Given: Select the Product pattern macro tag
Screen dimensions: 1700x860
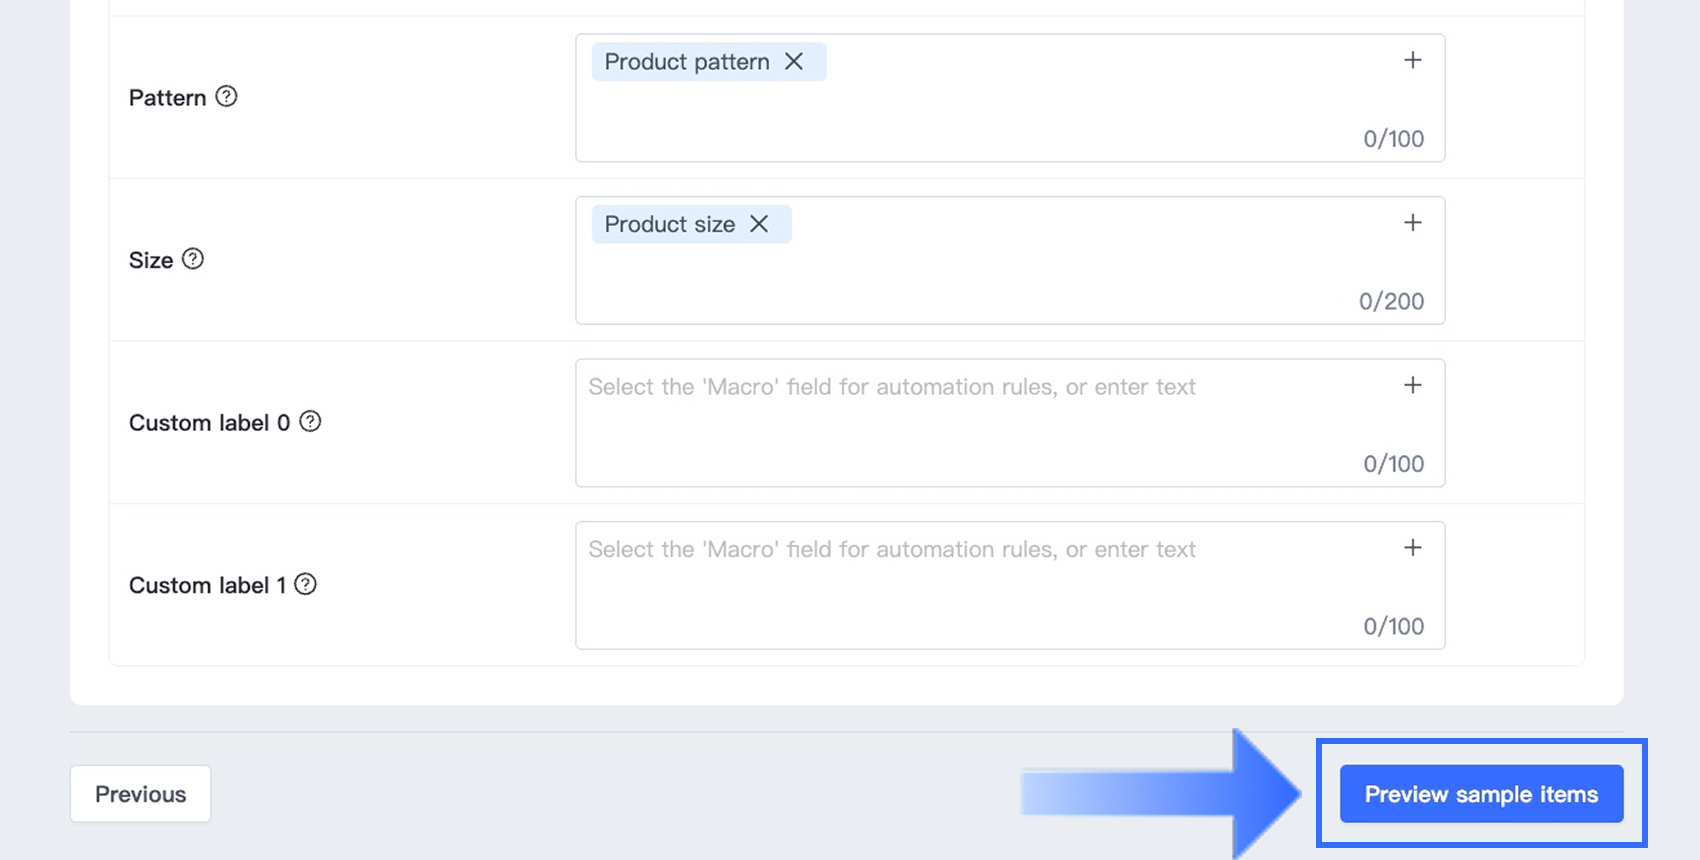Looking at the screenshot, I should click(687, 62).
